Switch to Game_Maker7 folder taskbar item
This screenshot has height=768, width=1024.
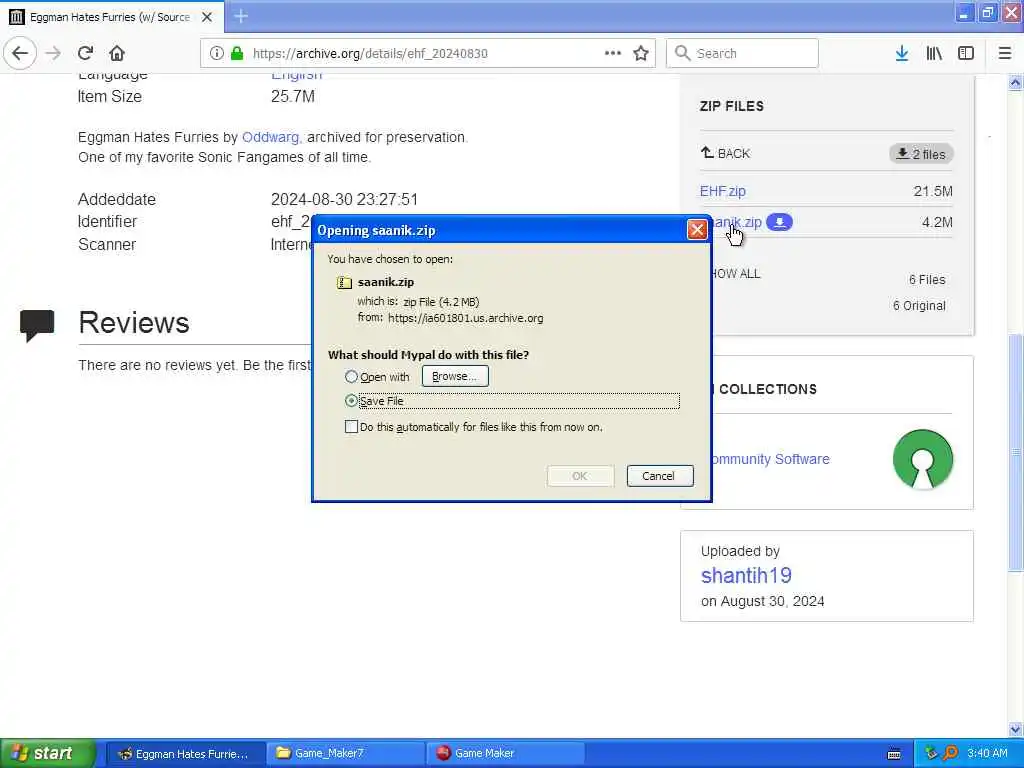tap(346, 754)
